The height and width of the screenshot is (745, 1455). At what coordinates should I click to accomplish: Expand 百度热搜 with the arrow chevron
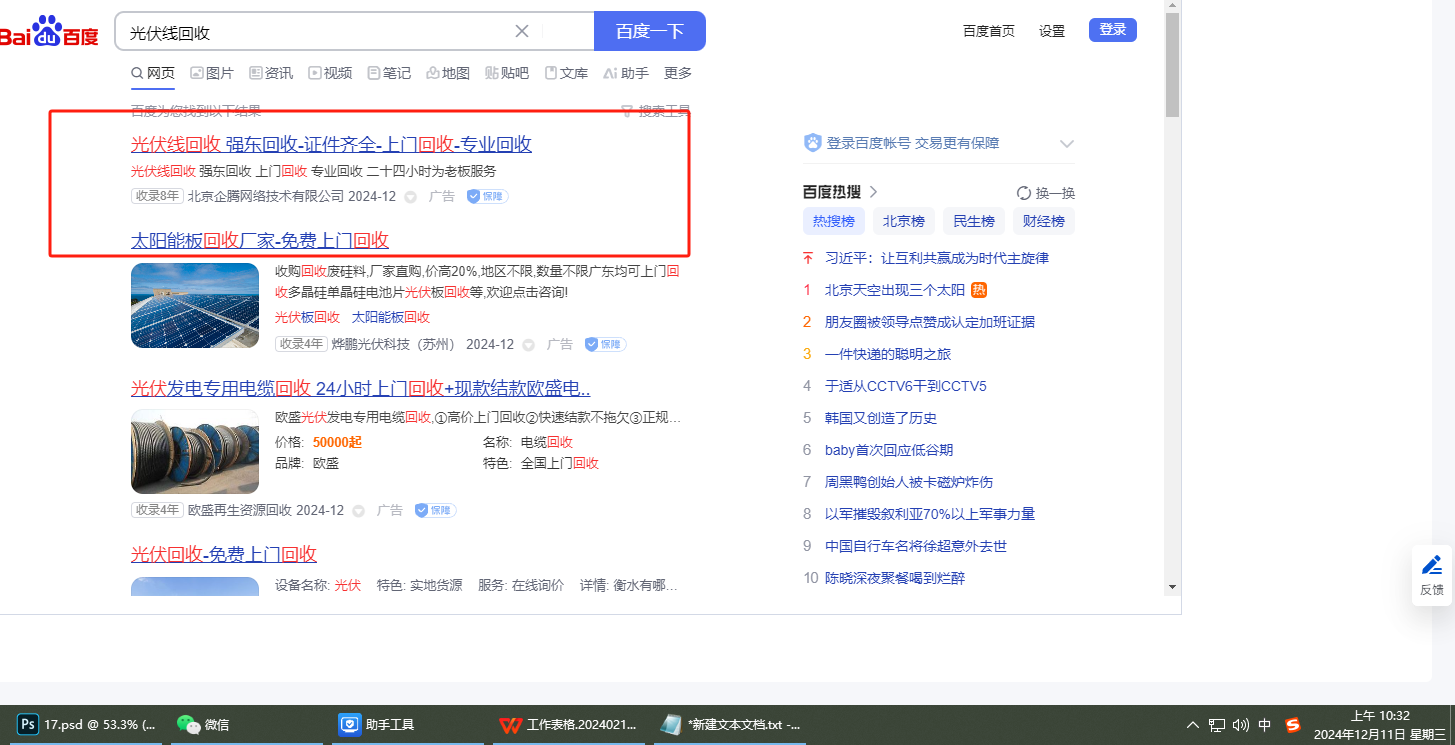click(873, 192)
